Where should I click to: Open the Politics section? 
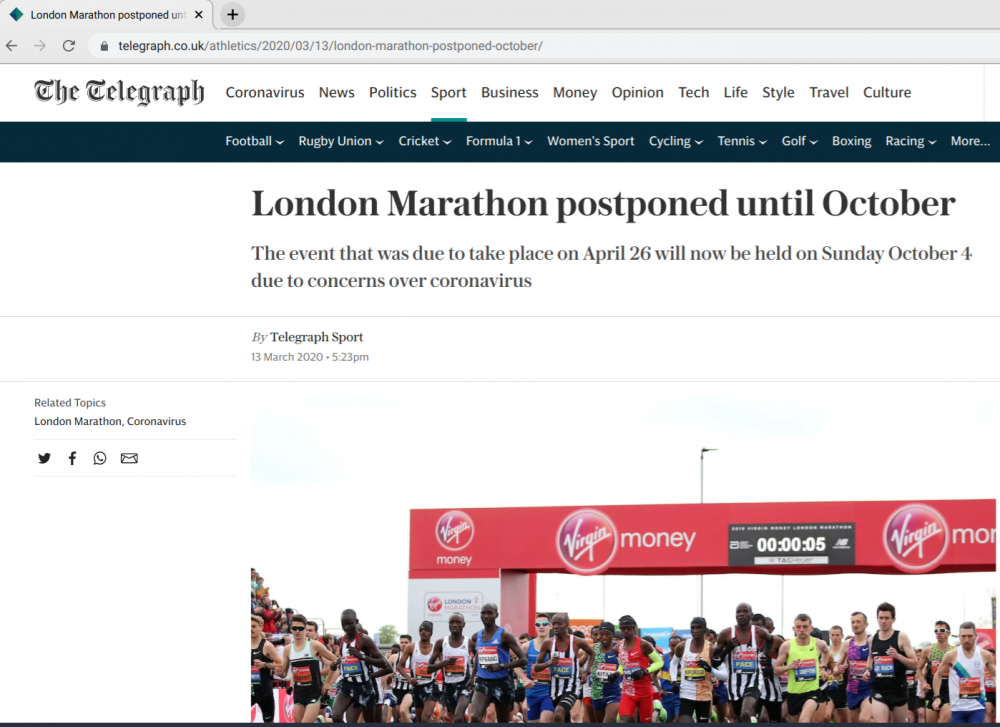pyautogui.click(x=393, y=92)
